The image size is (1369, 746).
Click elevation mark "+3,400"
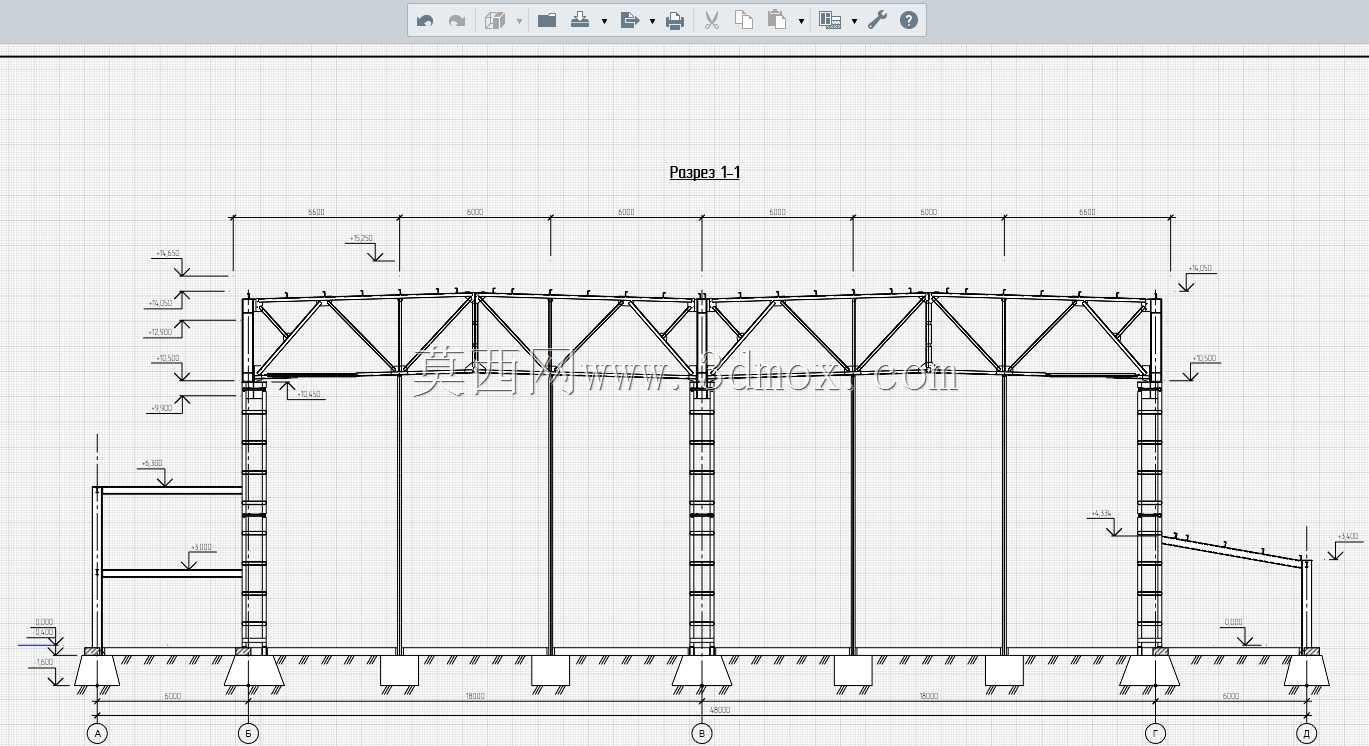click(1348, 537)
